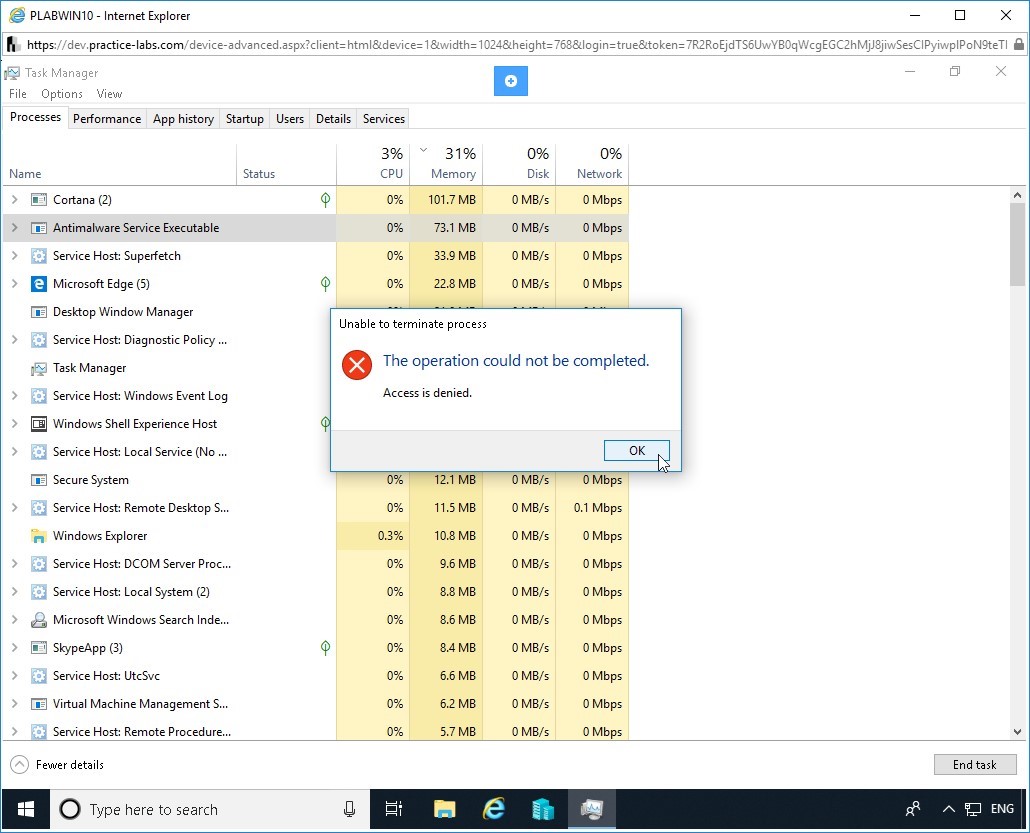This screenshot has height=833, width=1030.
Task: Click the green leaf icon beside Cortana
Action: [x=325, y=200]
